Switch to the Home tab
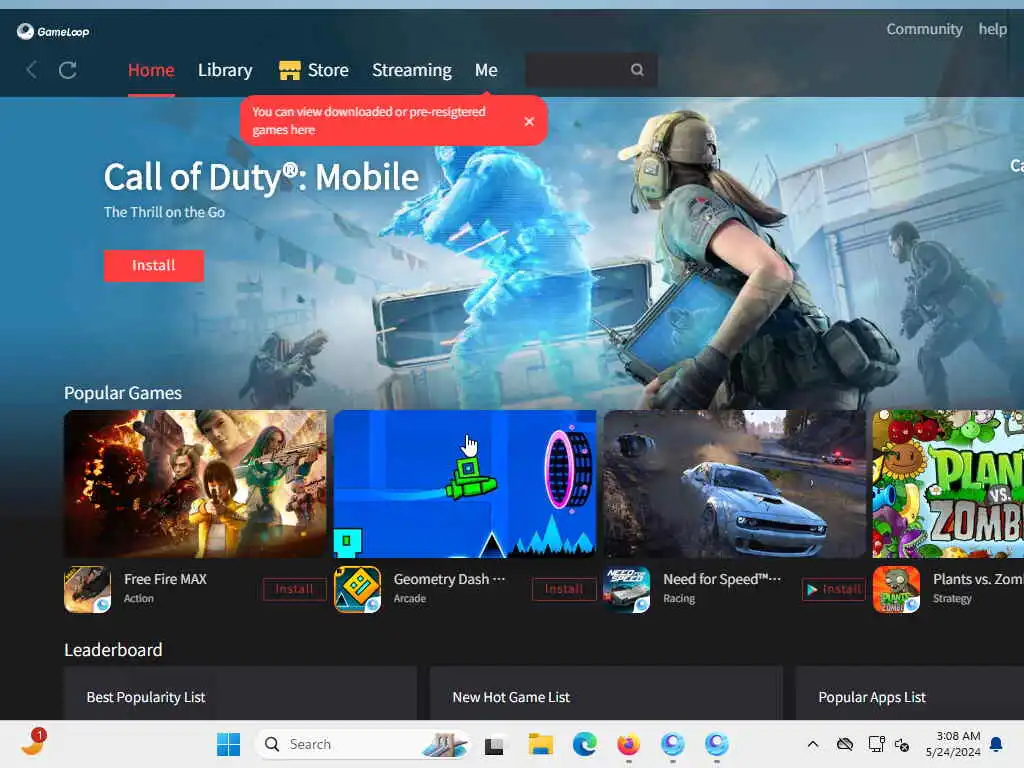 [151, 70]
